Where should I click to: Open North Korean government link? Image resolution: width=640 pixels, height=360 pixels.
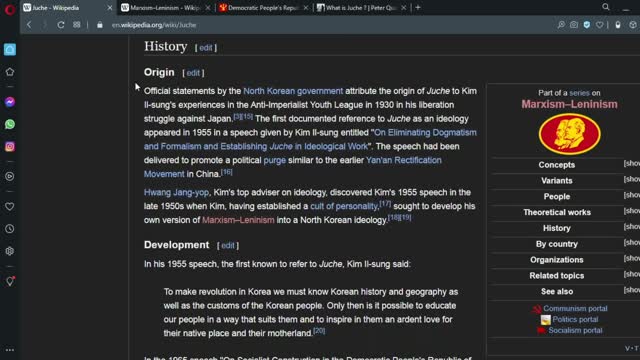(293, 91)
